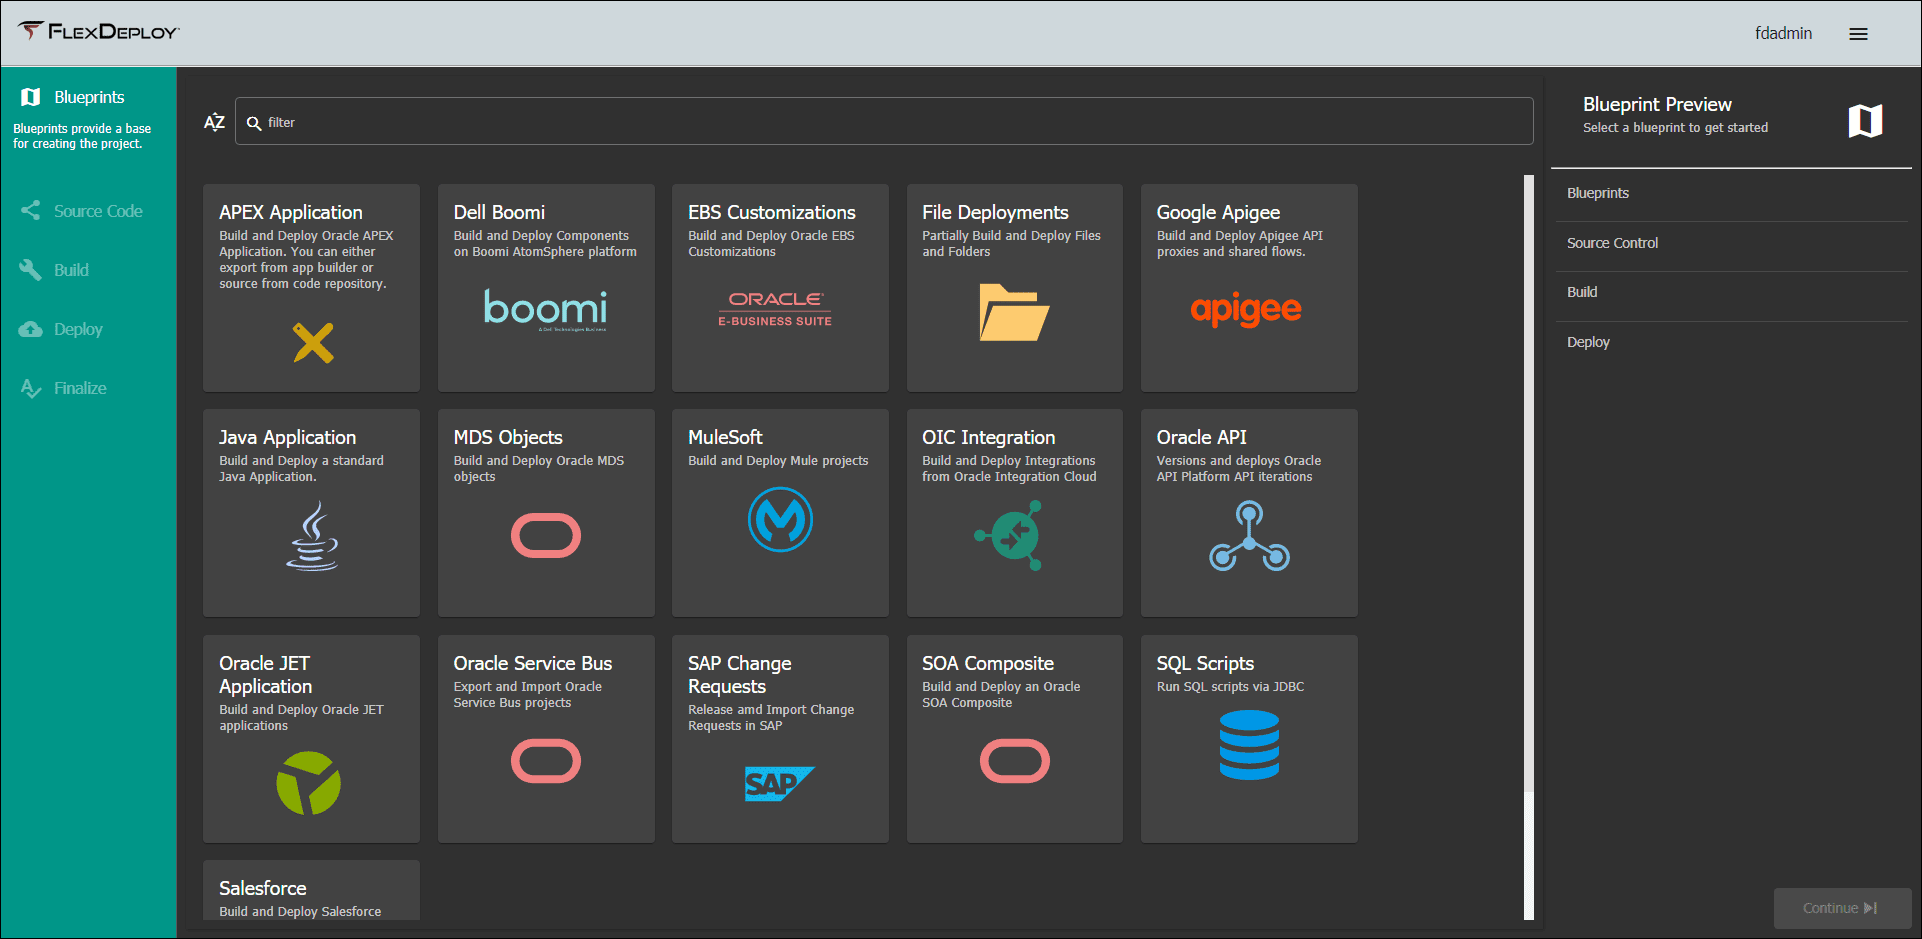Click the SOA Composite title
This screenshot has width=1922, height=939.
pos(988,663)
